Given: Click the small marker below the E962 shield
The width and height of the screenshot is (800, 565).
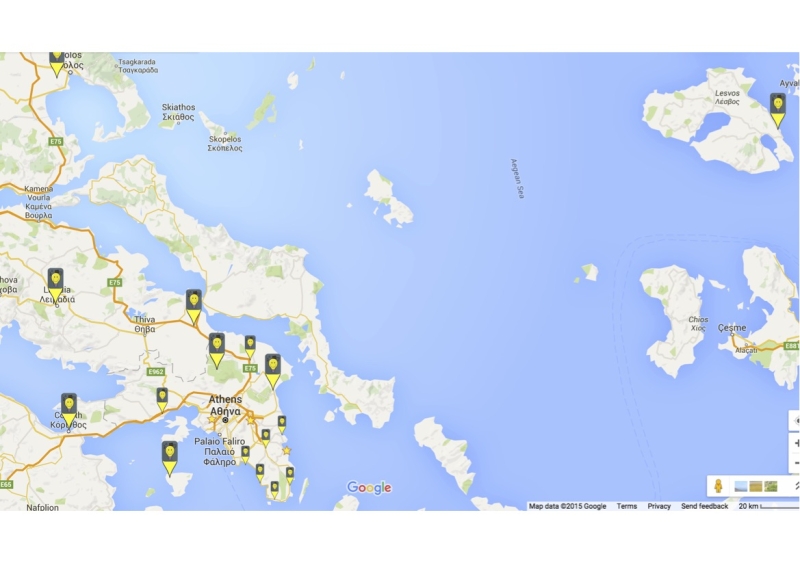Looking at the screenshot, I should (162, 400).
